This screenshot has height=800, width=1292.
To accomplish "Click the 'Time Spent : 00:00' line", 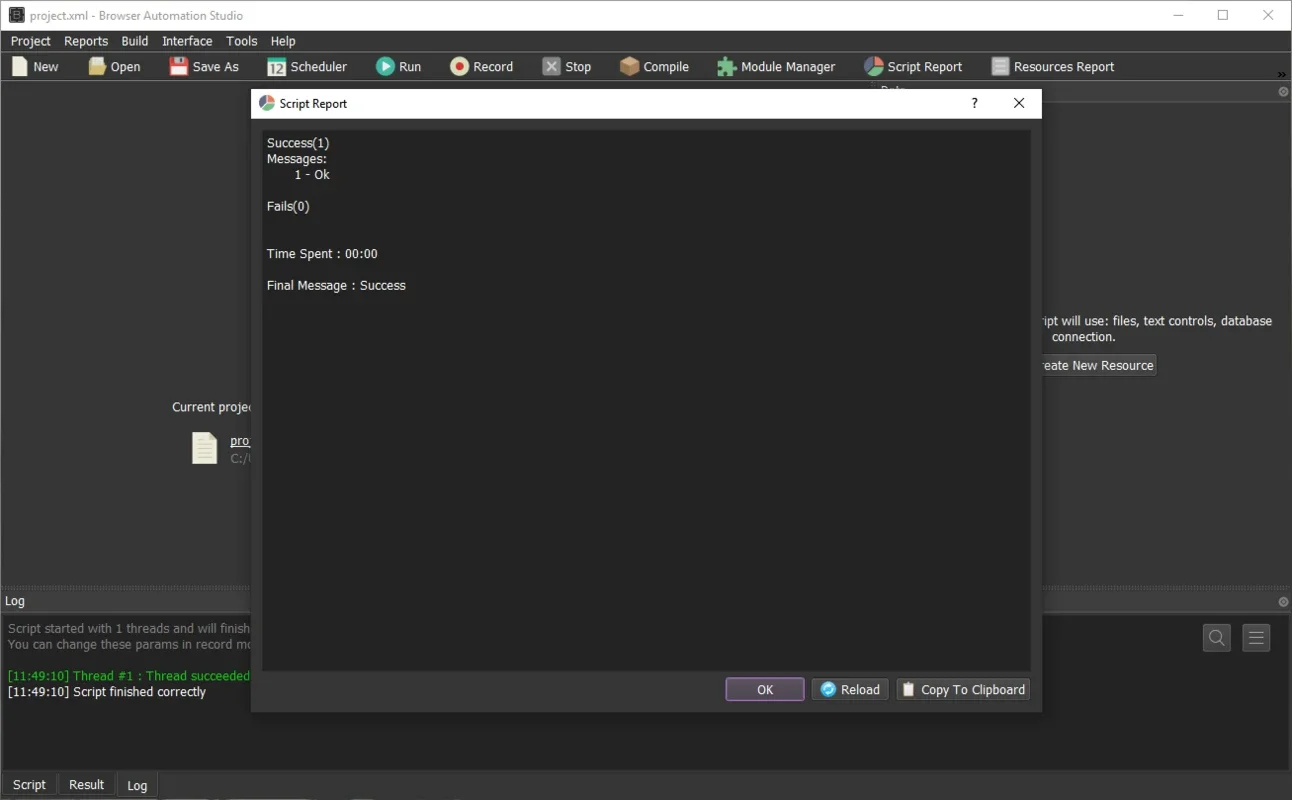I will point(322,254).
